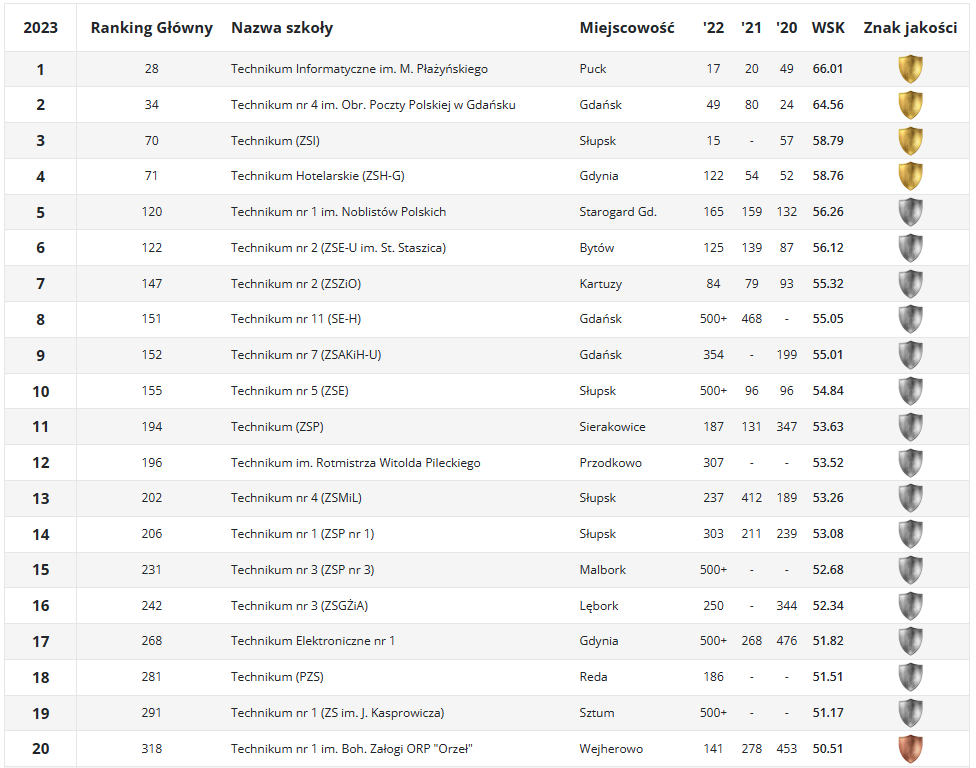Select Technikum nr 1 im. Boh. Załogi ORP "Orzeł"

352,749
